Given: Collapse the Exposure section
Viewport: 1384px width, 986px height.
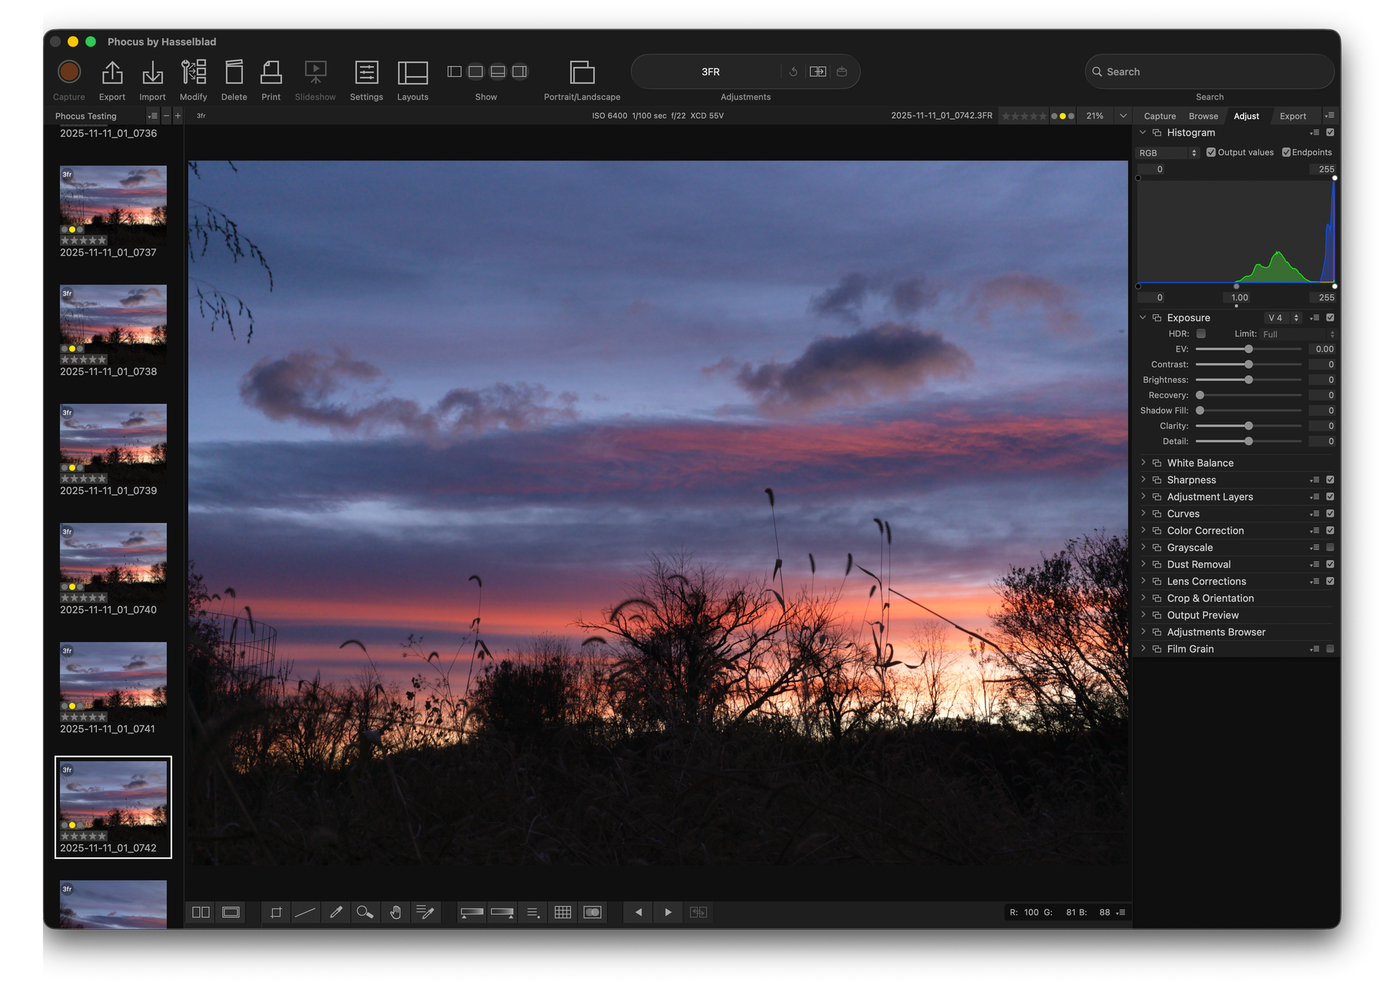Looking at the screenshot, I should click(1143, 318).
